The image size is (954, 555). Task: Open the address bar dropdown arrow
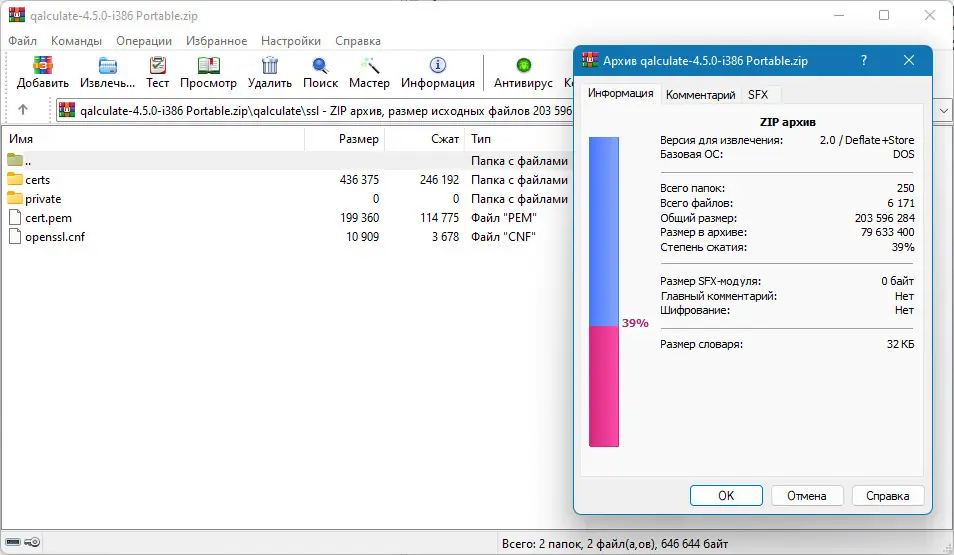click(944, 111)
